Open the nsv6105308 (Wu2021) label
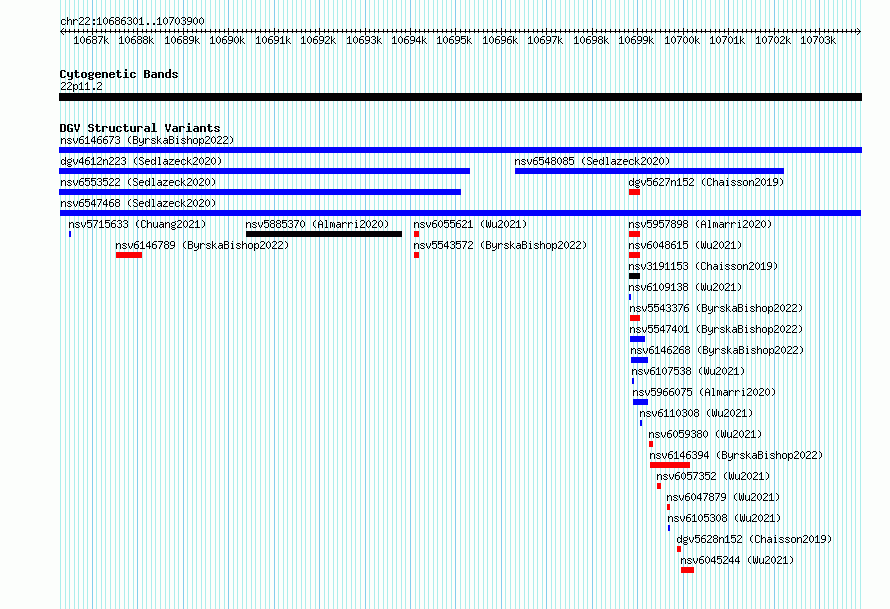890x609 pixels. (x=724, y=518)
